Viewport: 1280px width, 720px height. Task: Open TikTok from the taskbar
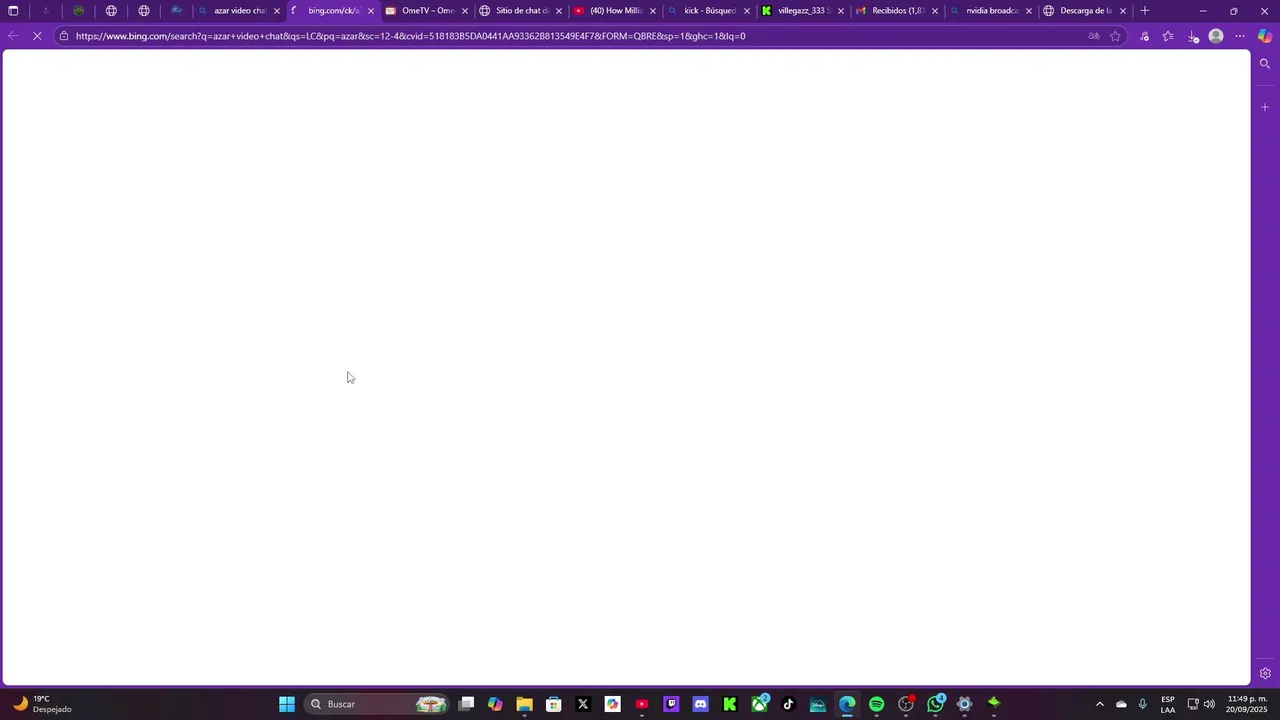788,704
